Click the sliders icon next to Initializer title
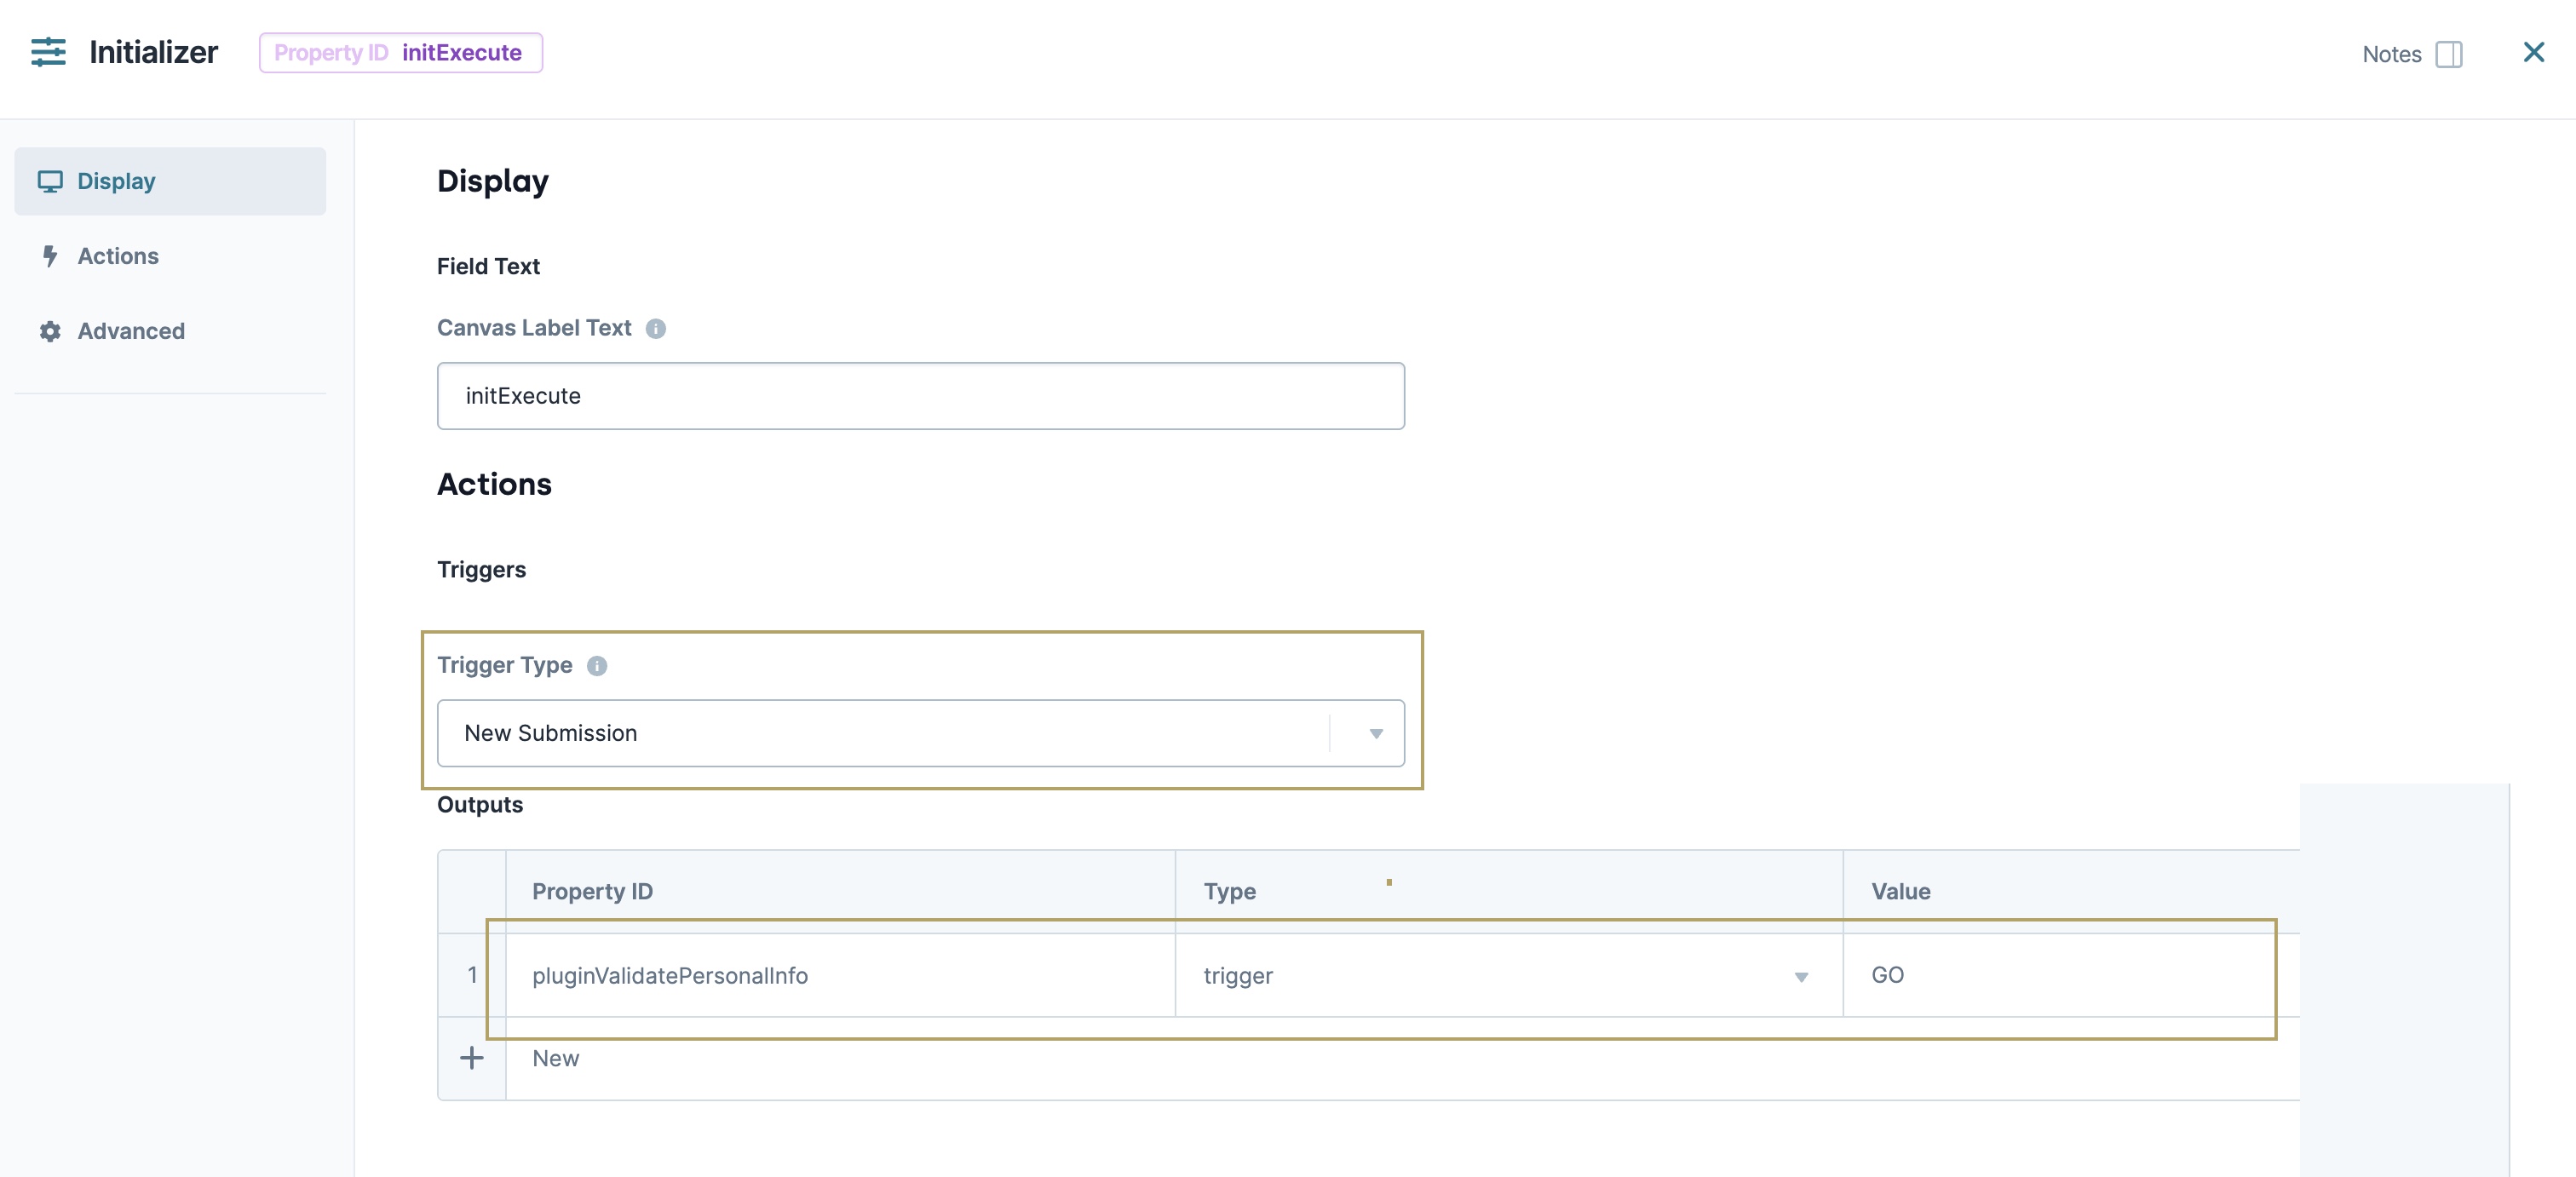The image size is (2576, 1177). [x=47, y=52]
